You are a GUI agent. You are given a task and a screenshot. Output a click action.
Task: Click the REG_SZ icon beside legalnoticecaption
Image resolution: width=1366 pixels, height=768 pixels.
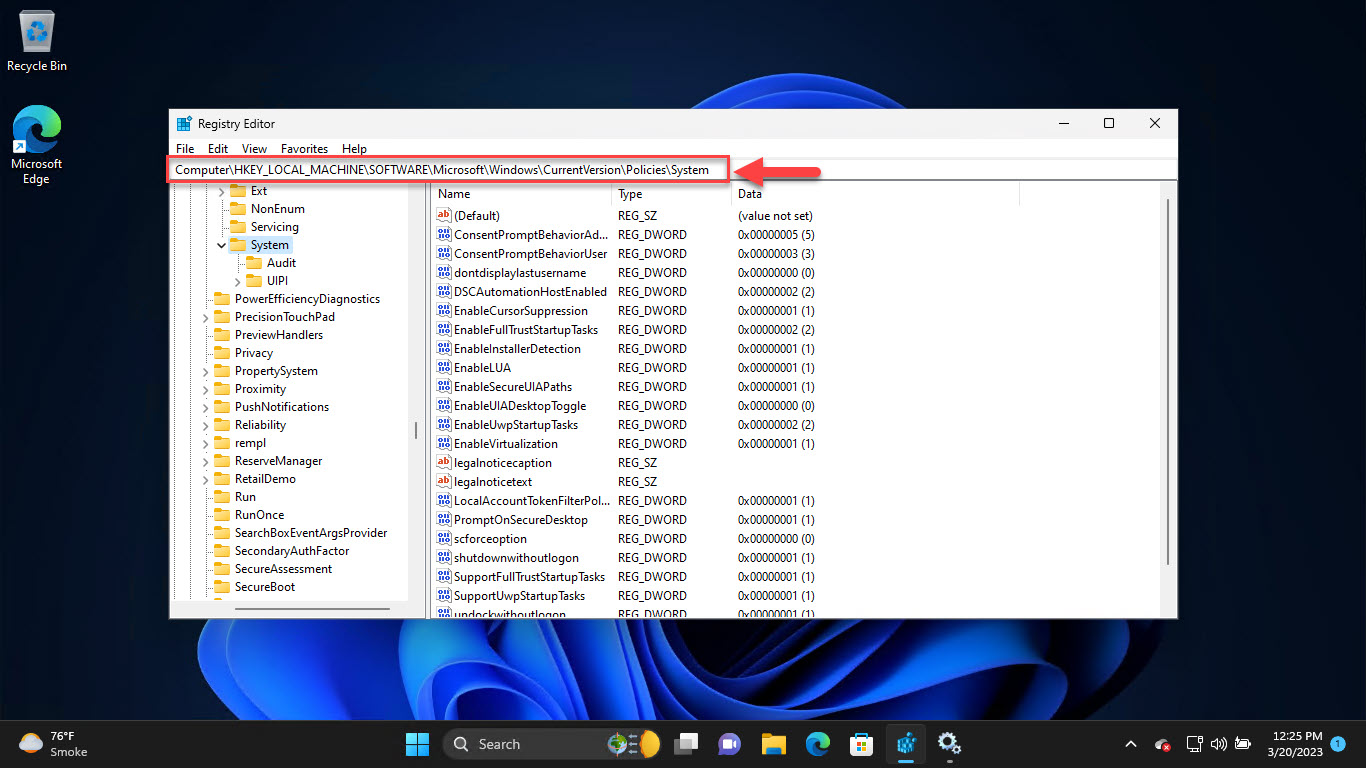tap(443, 463)
